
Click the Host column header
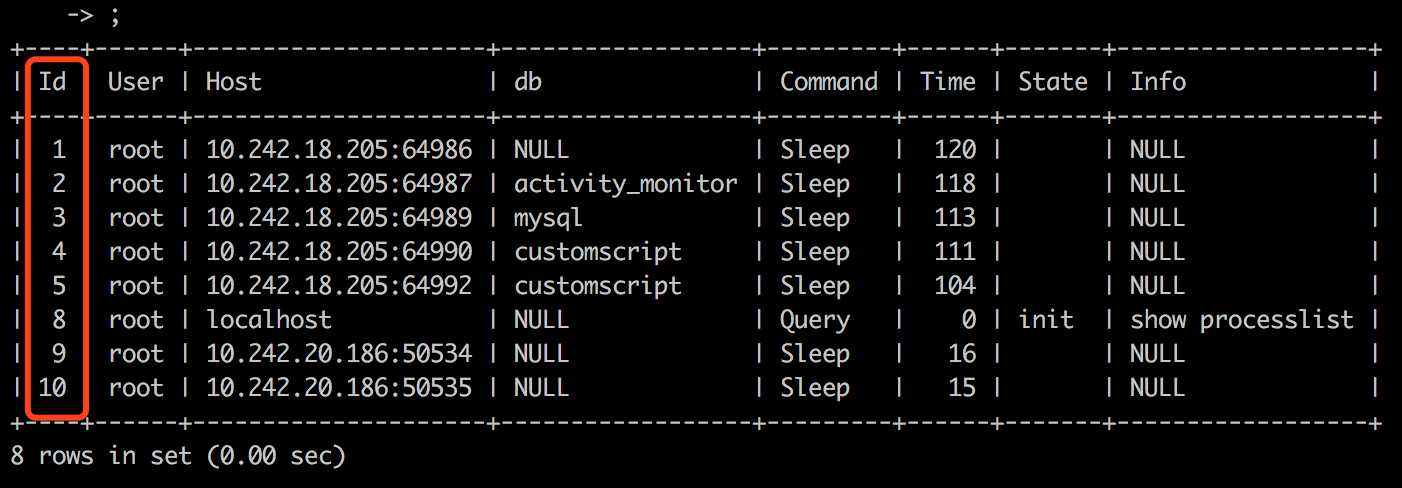(233, 82)
